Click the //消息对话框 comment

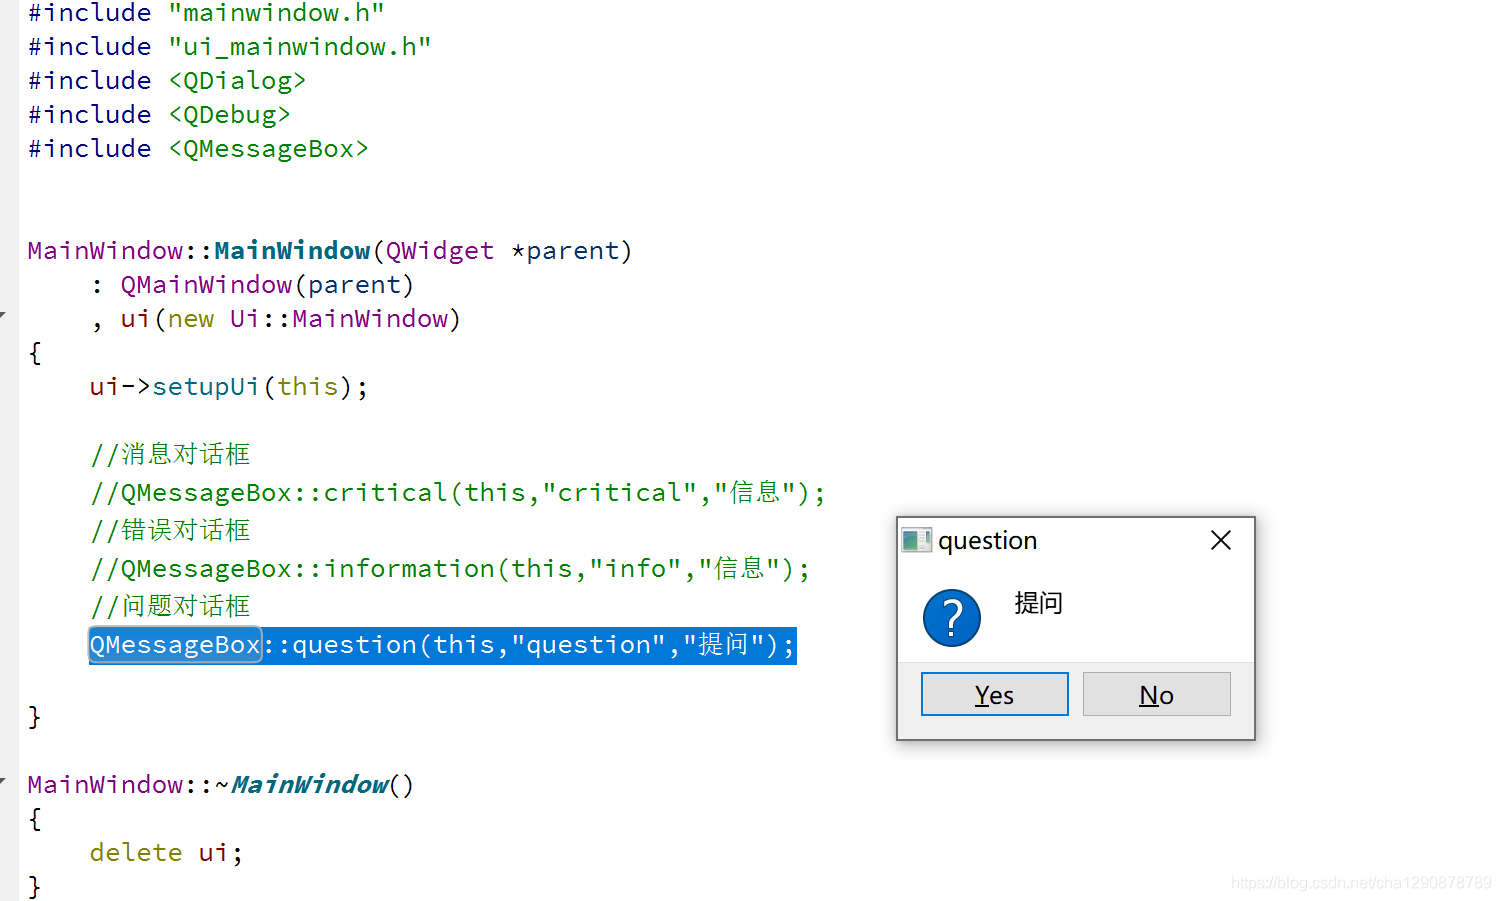(x=171, y=454)
